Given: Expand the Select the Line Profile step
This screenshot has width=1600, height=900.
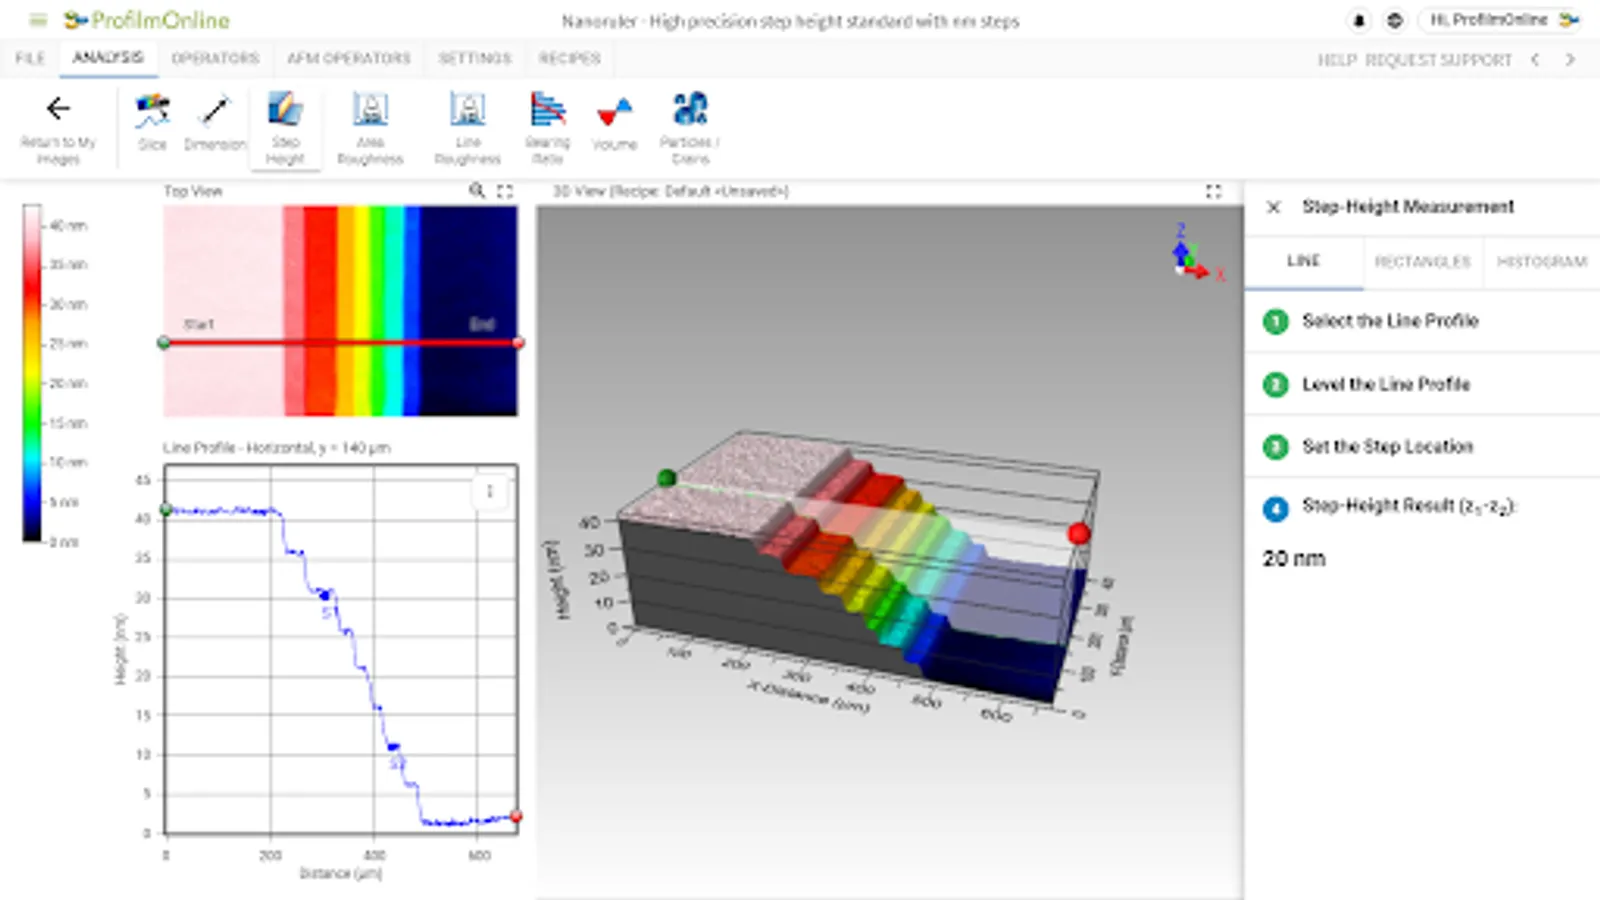Looking at the screenshot, I should coord(1389,321).
